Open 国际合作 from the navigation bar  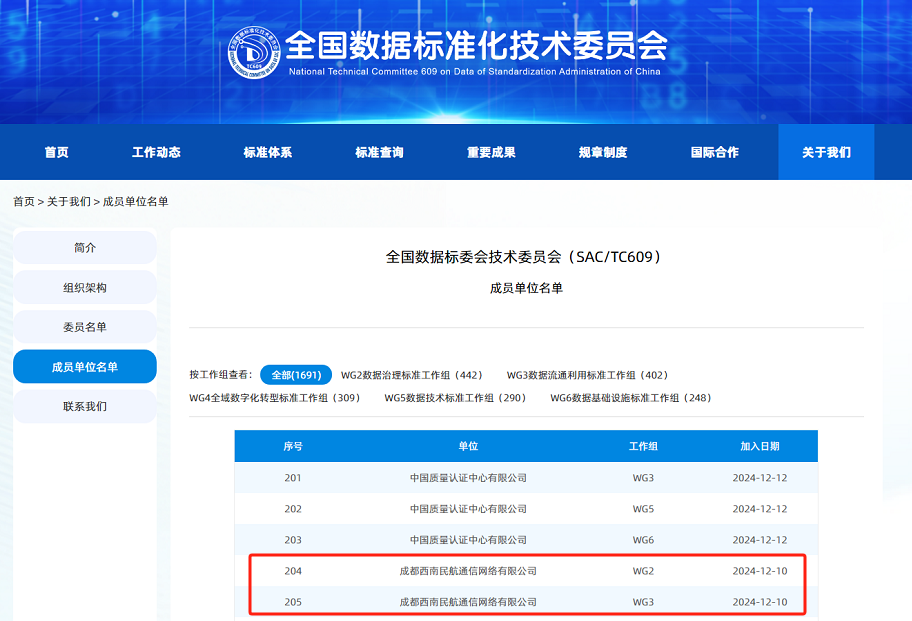[x=715, y=152]
